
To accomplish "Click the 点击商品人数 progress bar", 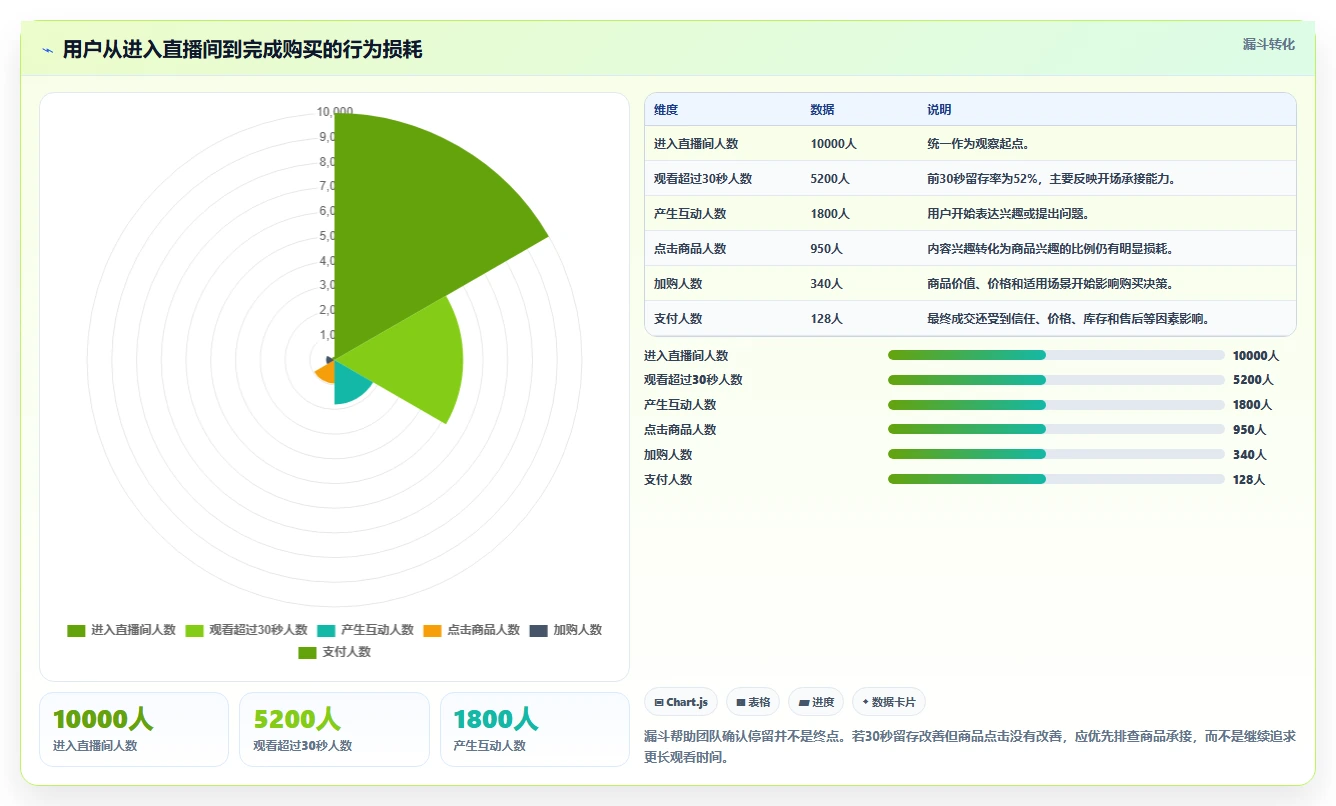I will pyautogui.click(x=1056, y=429).
